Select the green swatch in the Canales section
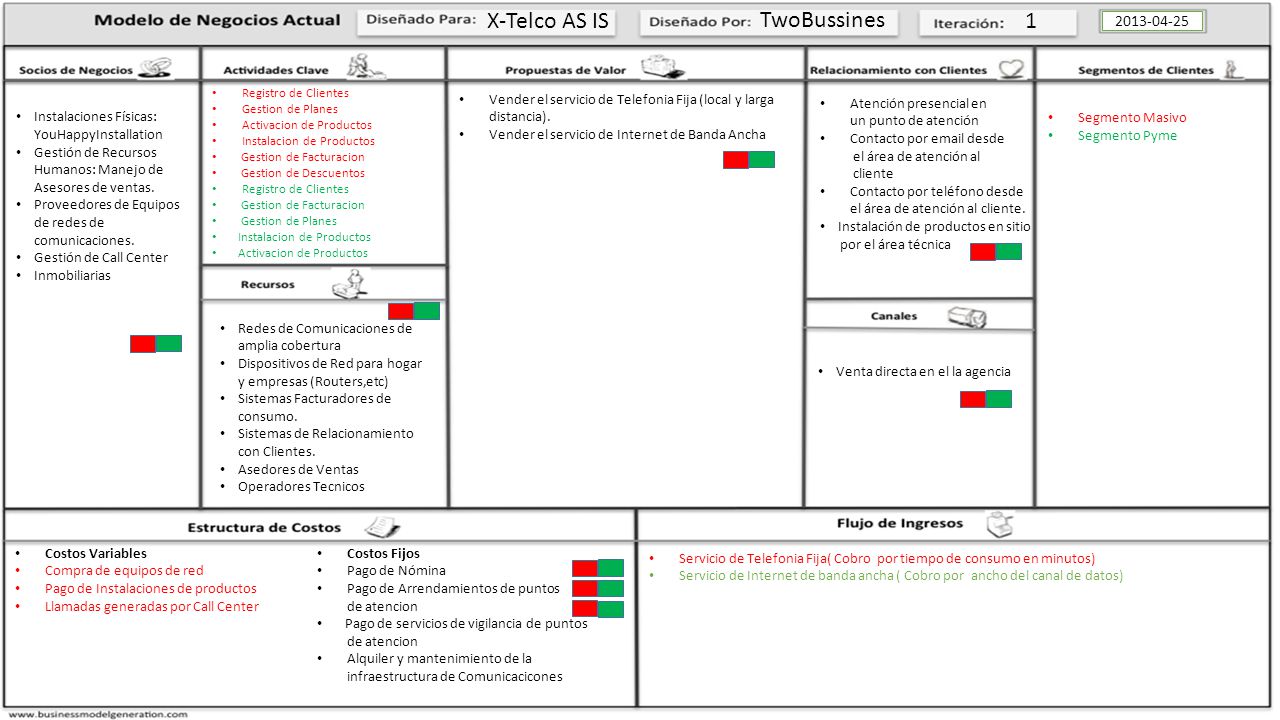The height and width of the screenshot is (720, 1280). coord(998,399)
